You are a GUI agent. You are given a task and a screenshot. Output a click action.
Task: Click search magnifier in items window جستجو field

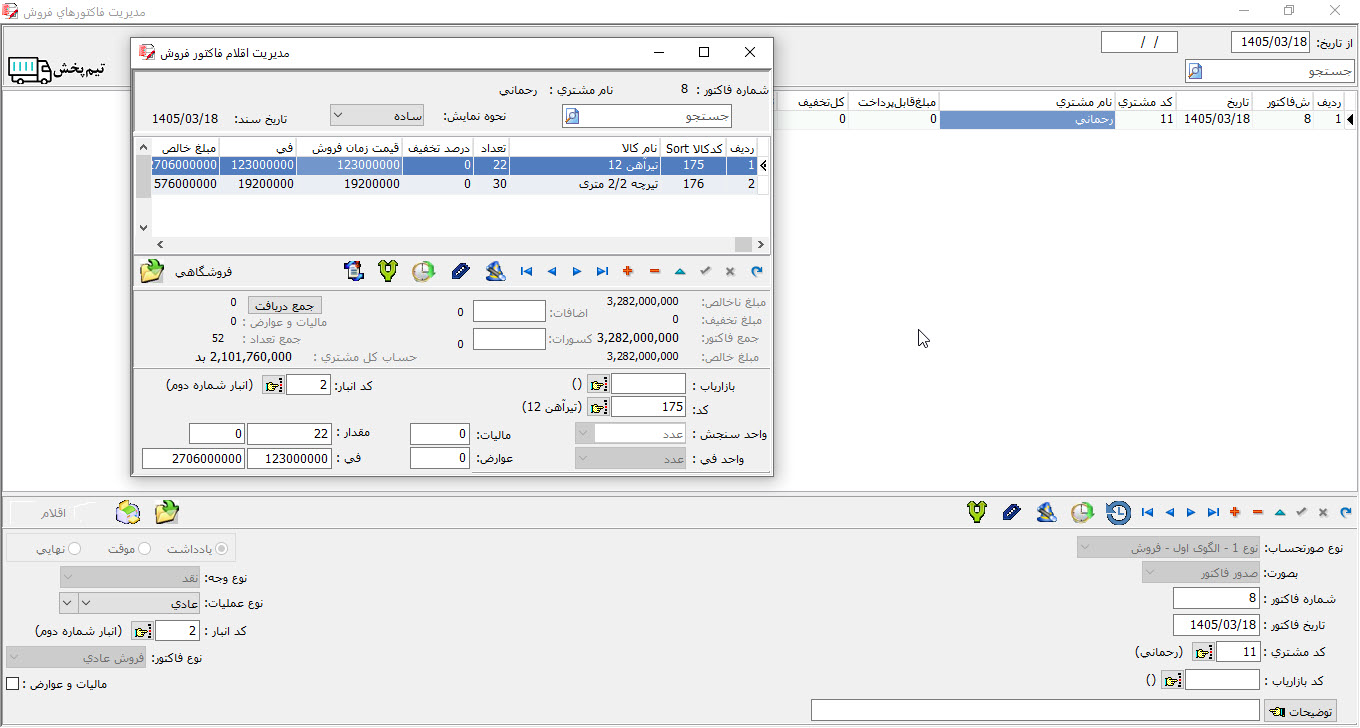(x=572, y=117)
